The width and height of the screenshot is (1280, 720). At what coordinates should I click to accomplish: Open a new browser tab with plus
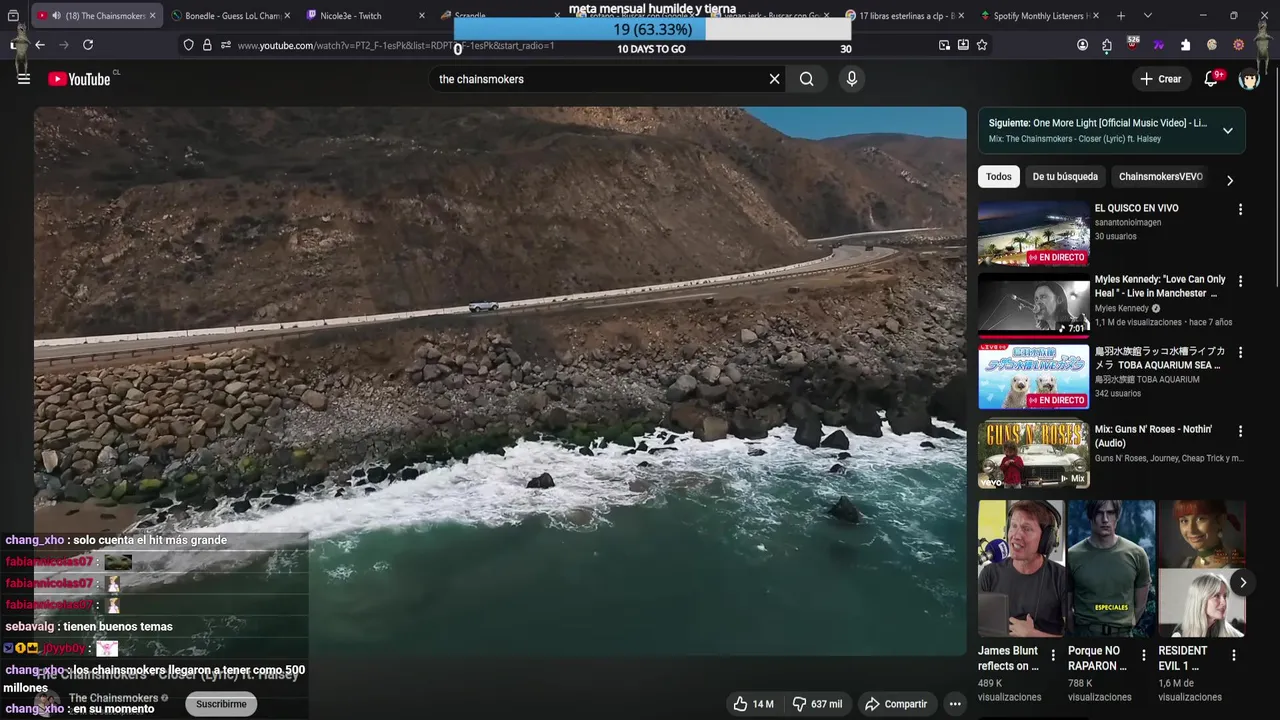[x=1121, y=16]
